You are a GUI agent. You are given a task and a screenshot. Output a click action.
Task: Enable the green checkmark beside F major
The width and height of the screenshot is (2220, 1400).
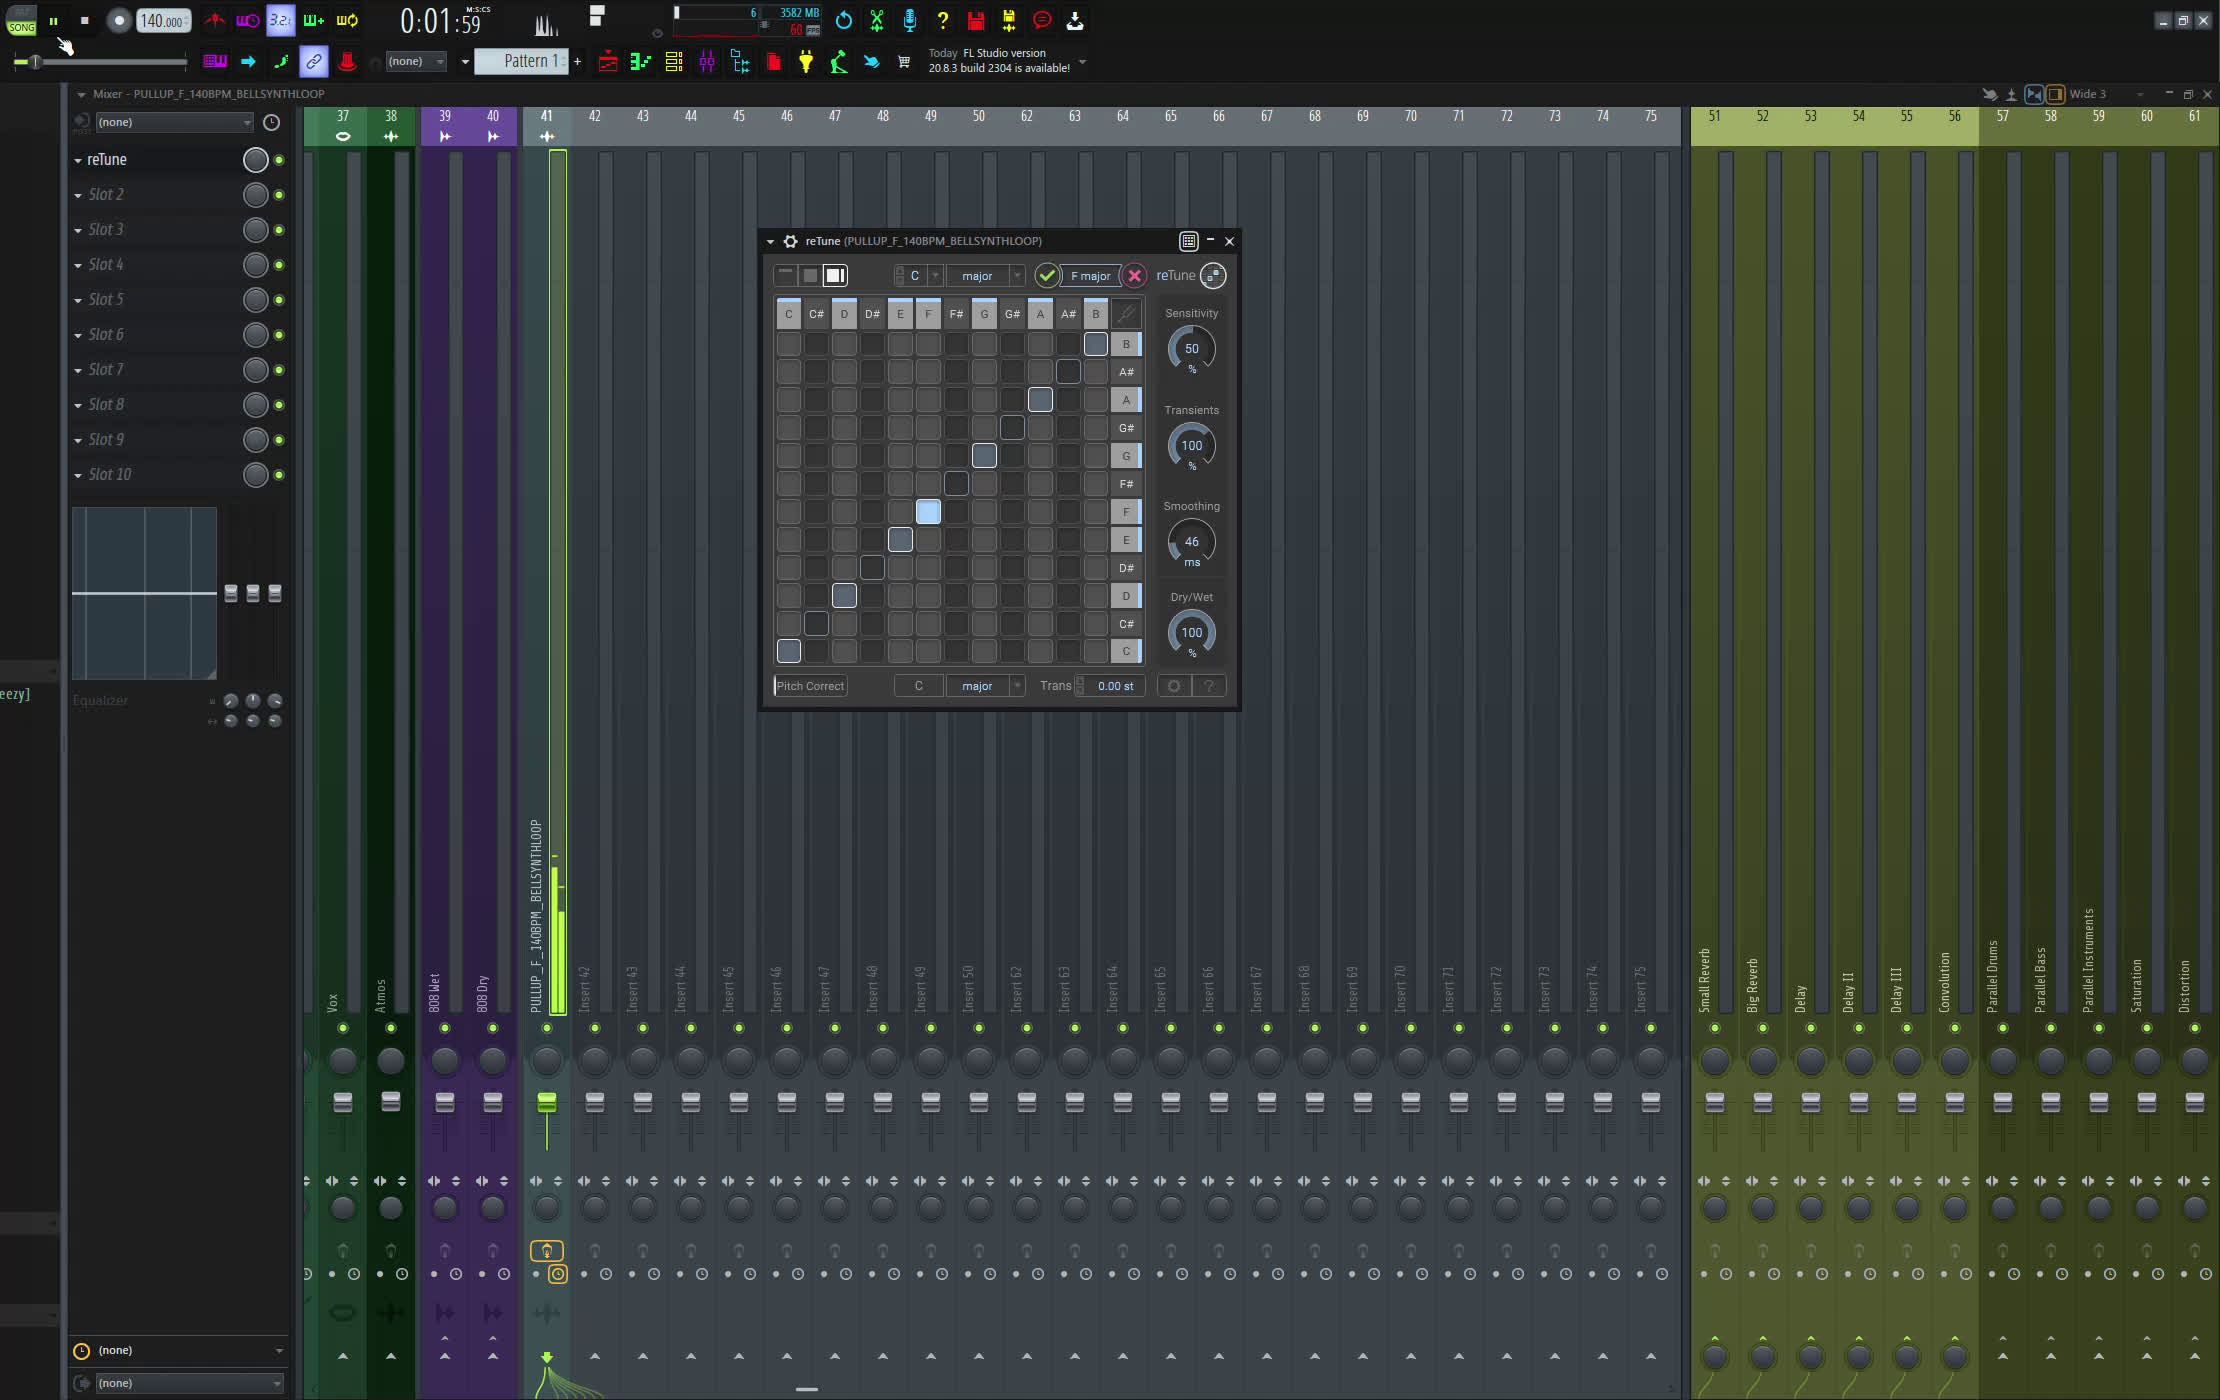click(x=1046, y=275)
